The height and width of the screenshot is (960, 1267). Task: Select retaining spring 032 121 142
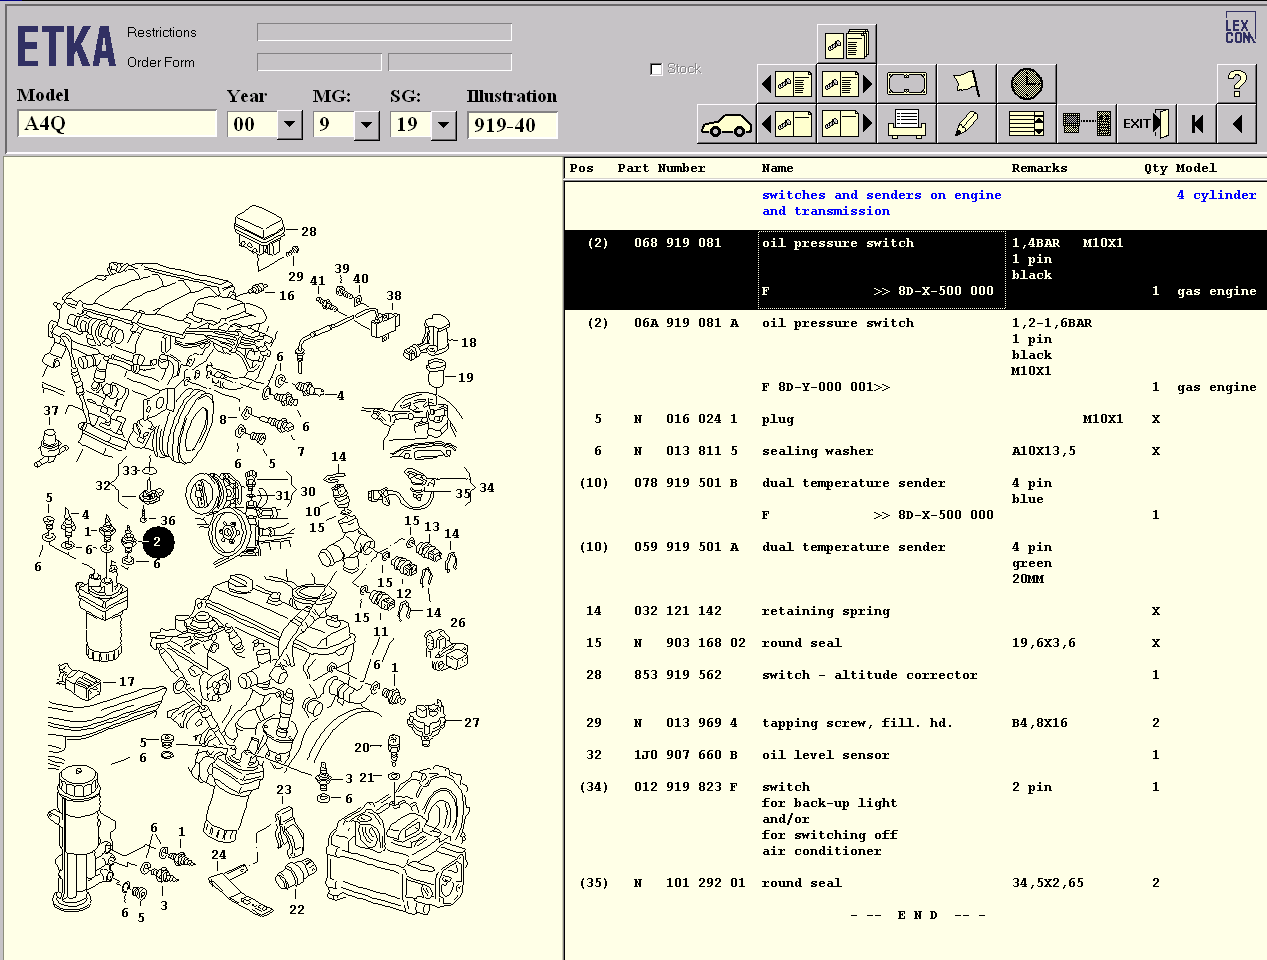(915, 611)
